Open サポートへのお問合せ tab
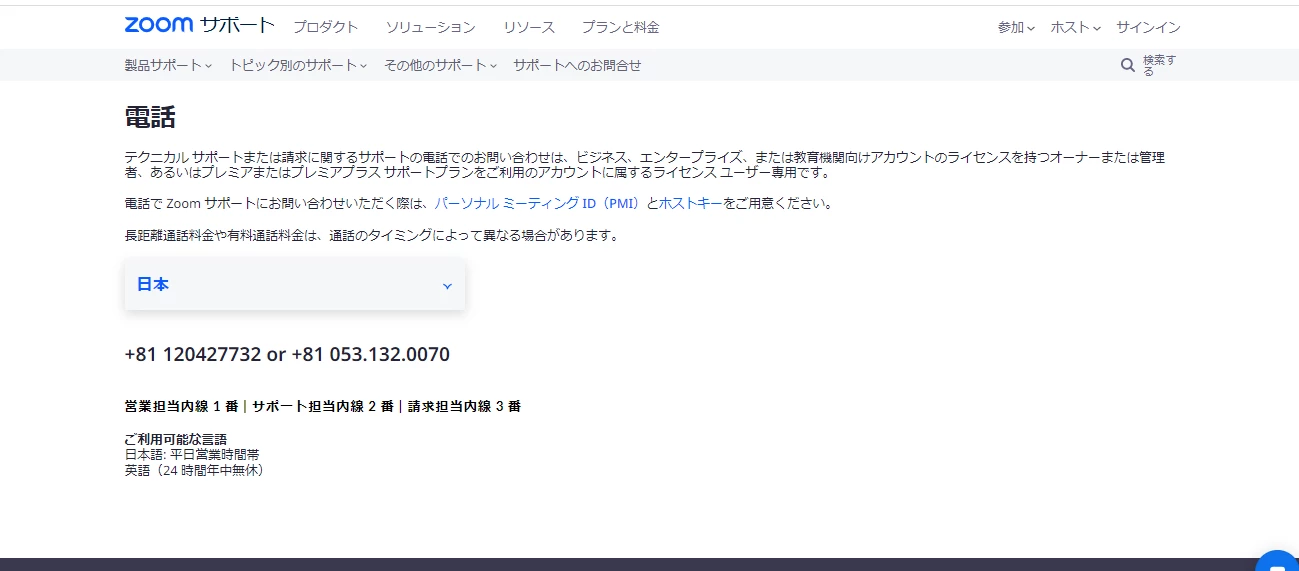Viewport: 1299px width, 571px height. coord(577,65)
